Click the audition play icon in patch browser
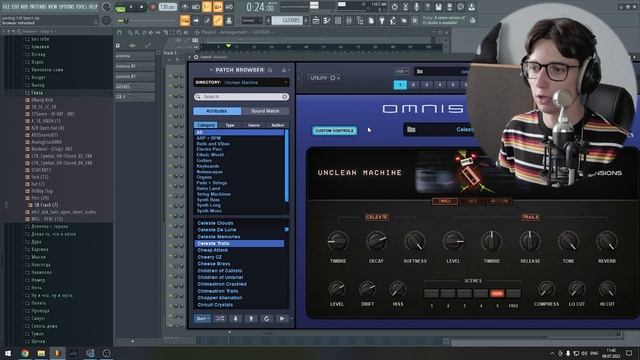 (x=282, y=319)
